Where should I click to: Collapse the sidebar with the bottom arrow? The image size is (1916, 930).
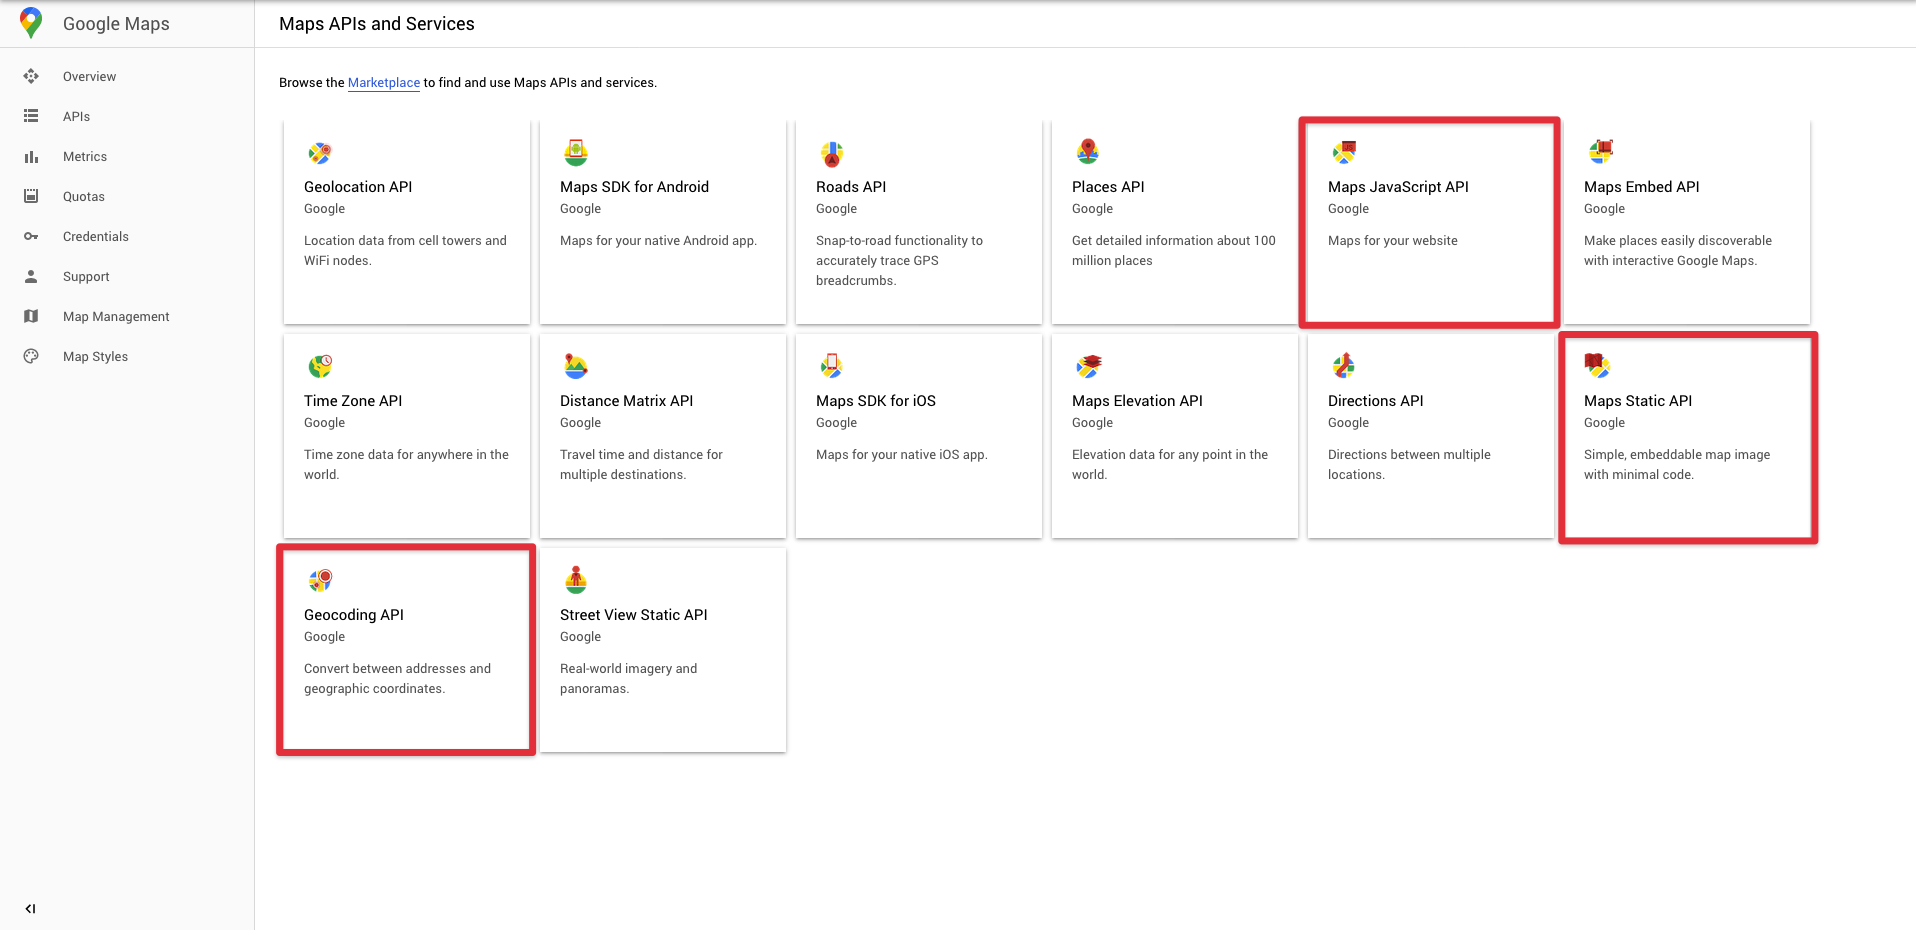[x=30, y=908]
